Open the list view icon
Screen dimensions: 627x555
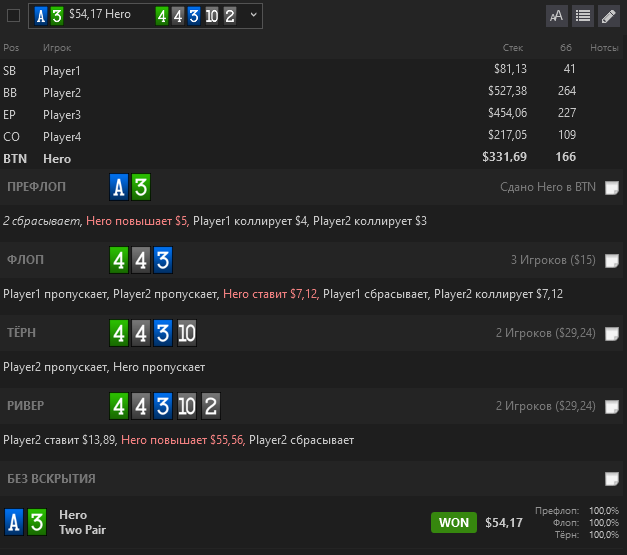tap(583, 16)
